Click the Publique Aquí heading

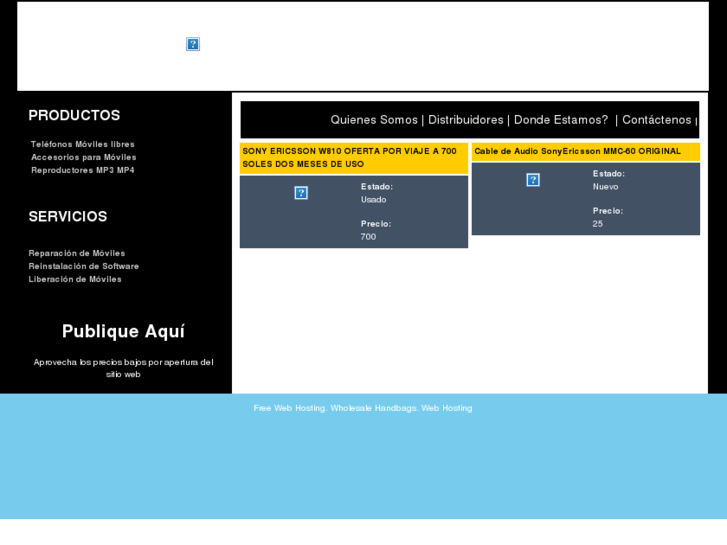pos(123,331)
